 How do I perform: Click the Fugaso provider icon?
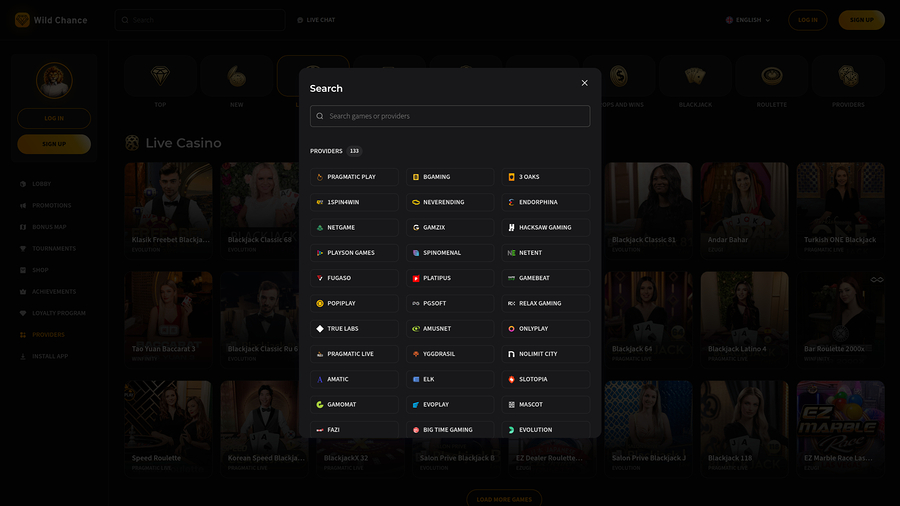click(x=320, y=278)
